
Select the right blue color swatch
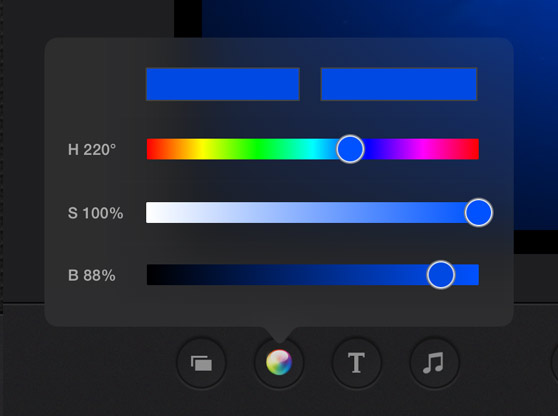pos(399,84)
